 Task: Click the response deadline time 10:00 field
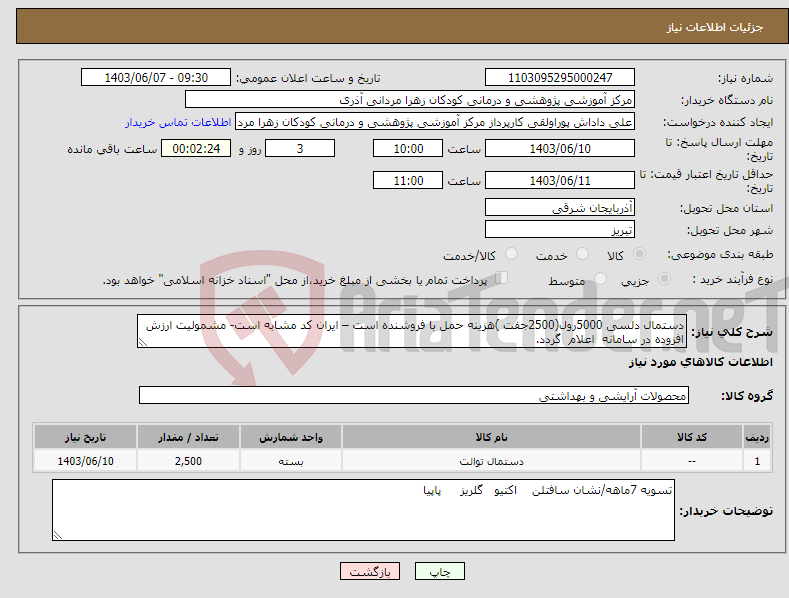(x=408, y=148)
